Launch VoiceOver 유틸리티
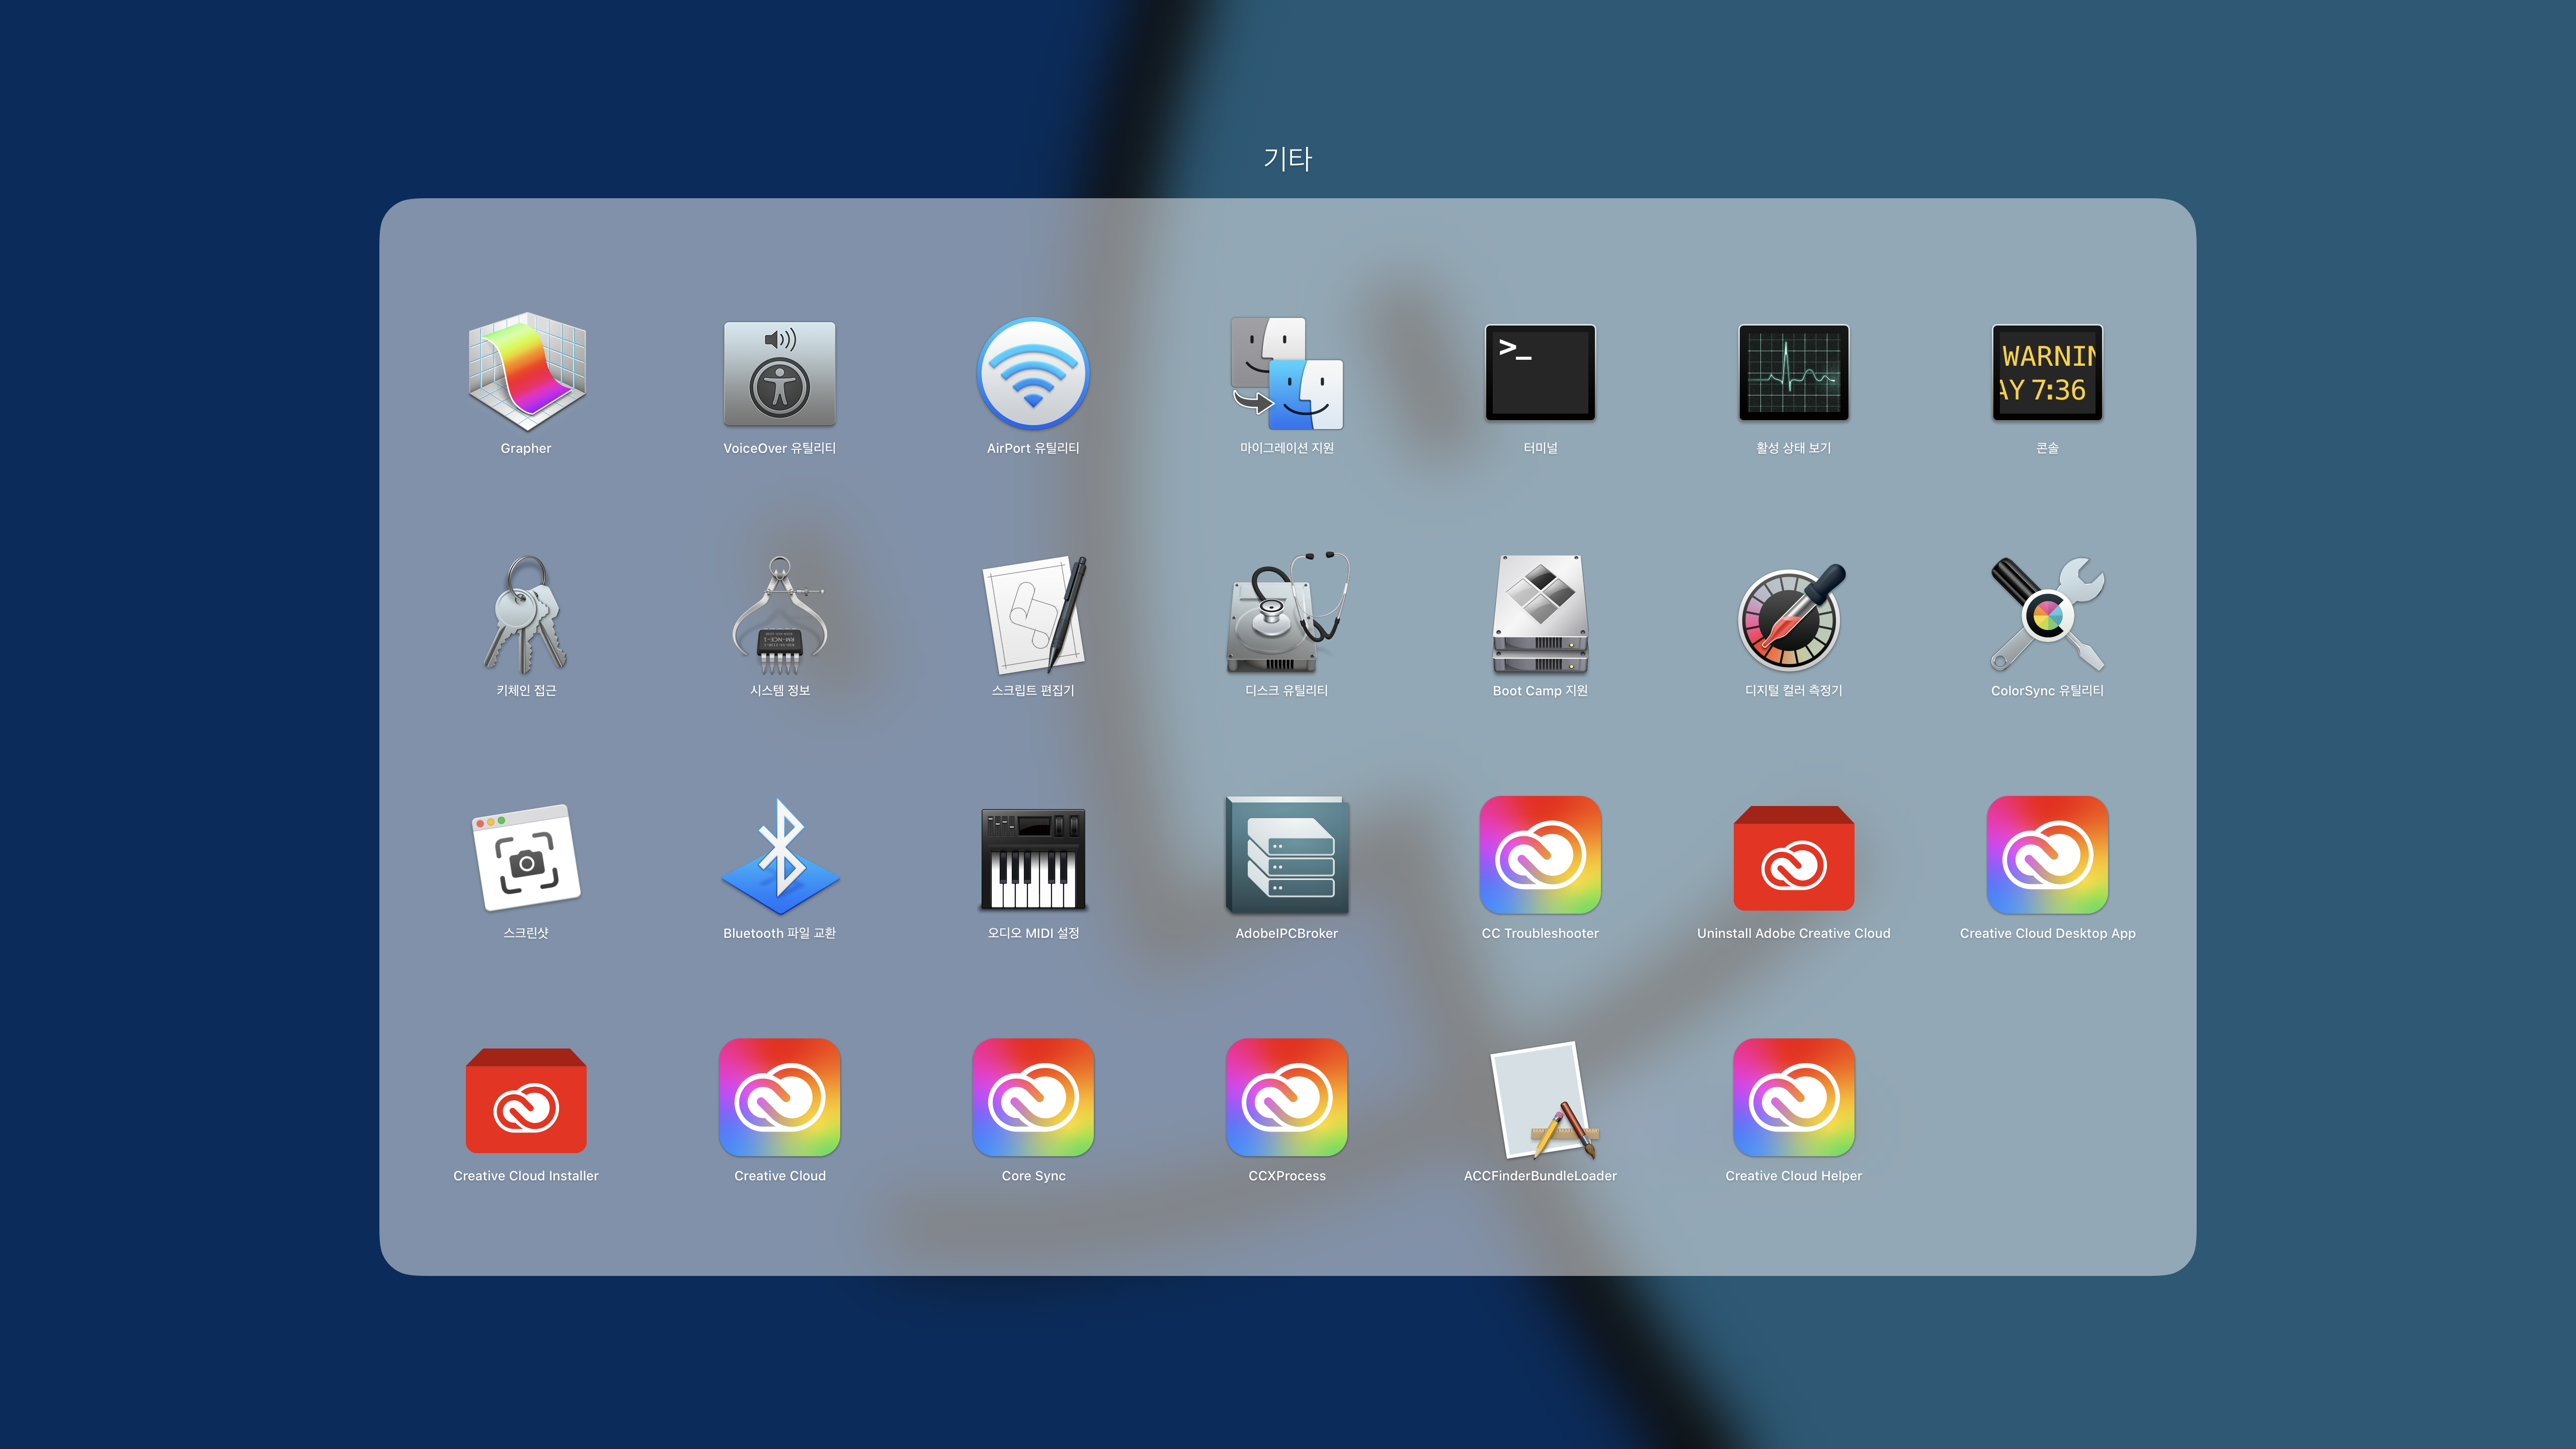The width and height of the screenshot is (2576, 1449). [x=779, y=372]
